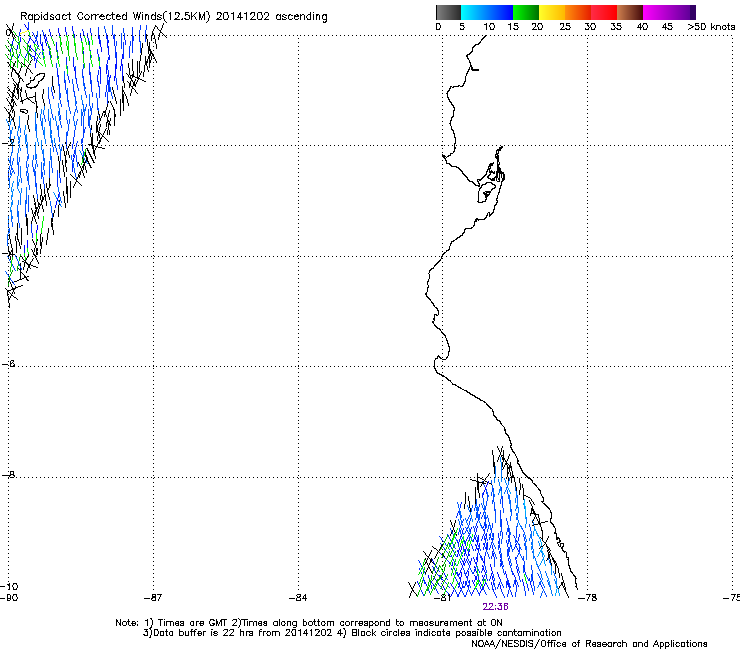Click the island inside the coastal gulf

pyautogui.click(x=486, y=193)
